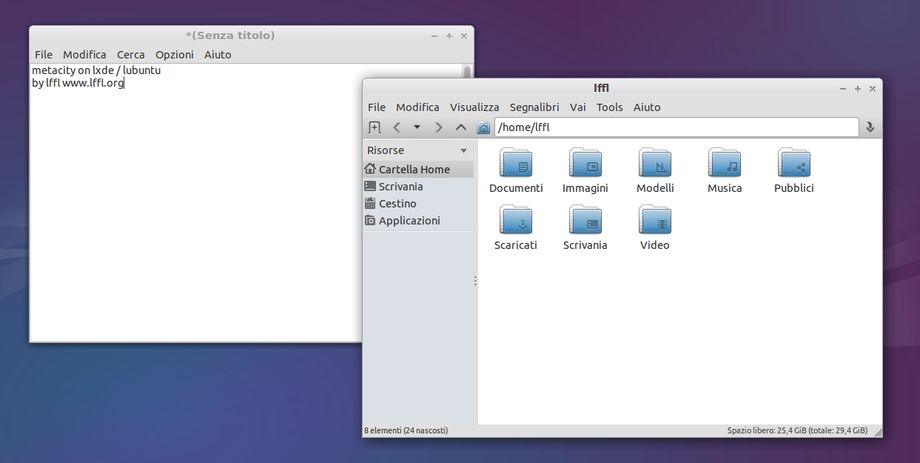Maximize the Senza titolo editor window
The width and height of the screenshot is (920, 463).
pos(449,36)
